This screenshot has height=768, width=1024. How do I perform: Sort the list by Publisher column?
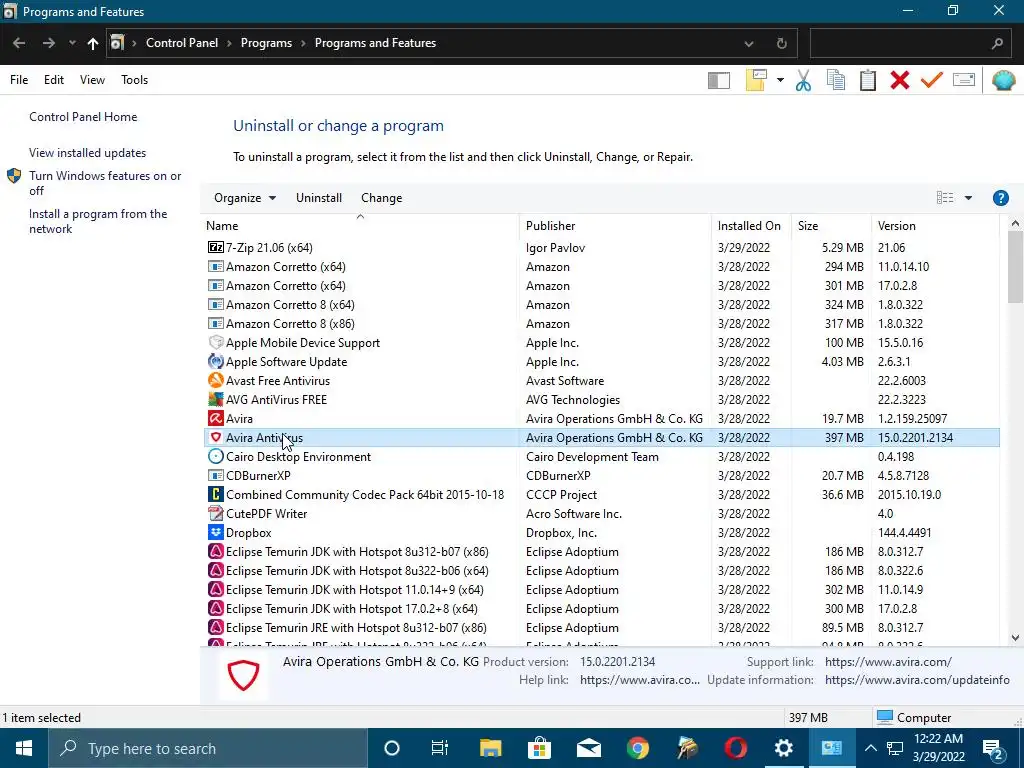tap(615, 226)
